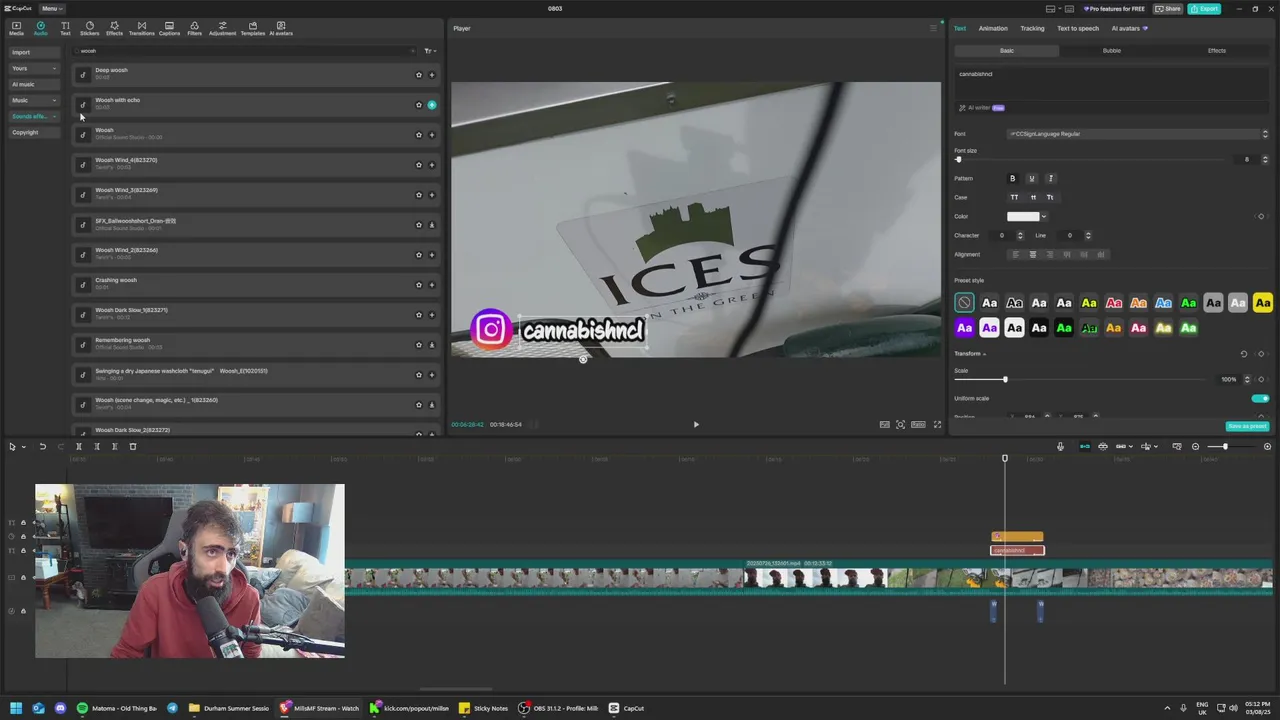Viewport: 1280px width, 720px height.
Task: Open the Templates panel
Action: (252, 28)
